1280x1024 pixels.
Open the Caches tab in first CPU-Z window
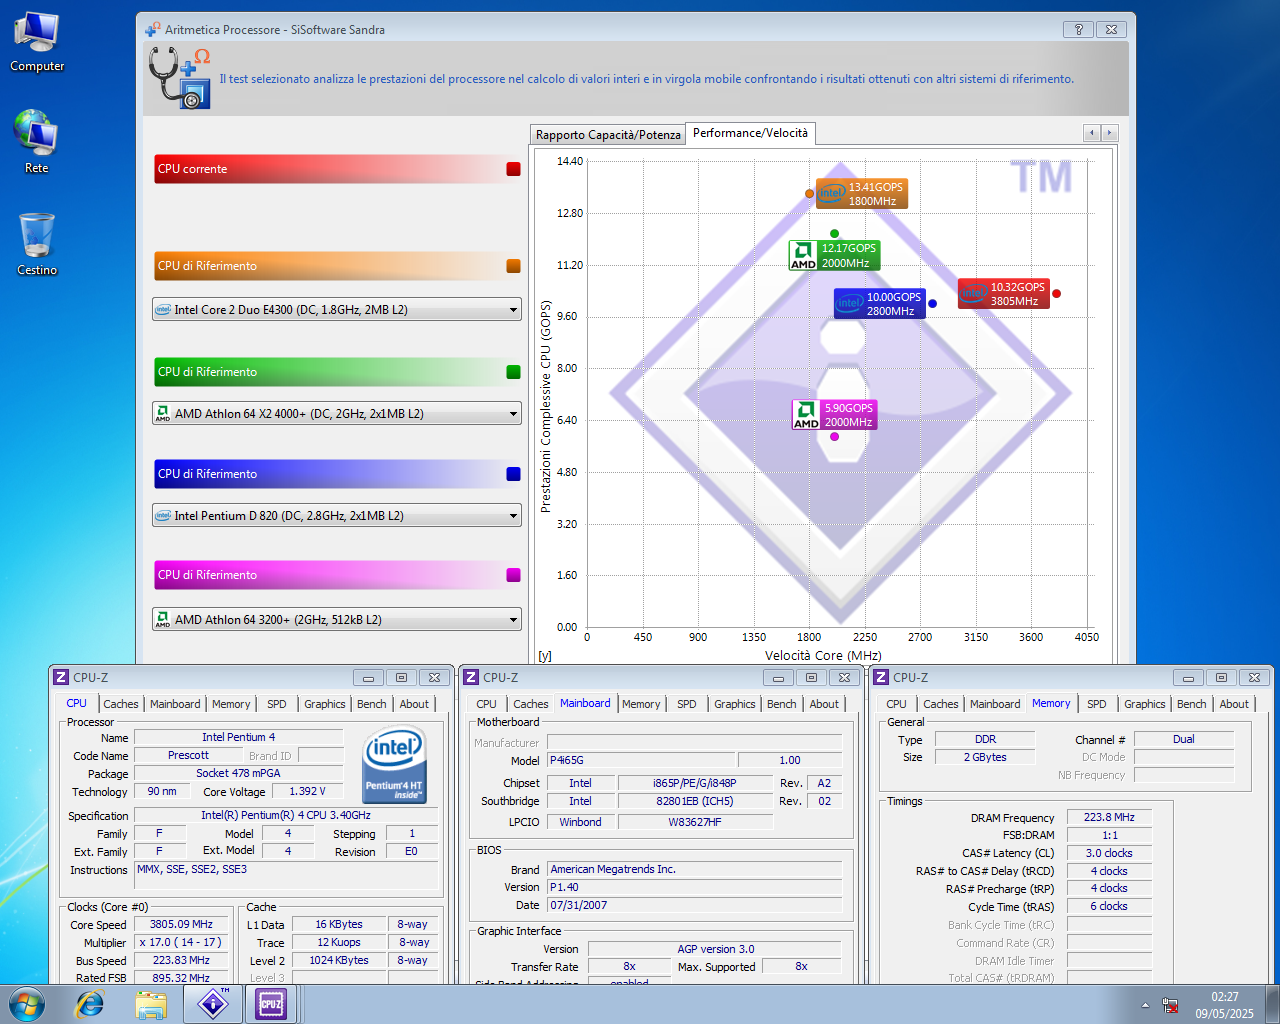[121, 704]
